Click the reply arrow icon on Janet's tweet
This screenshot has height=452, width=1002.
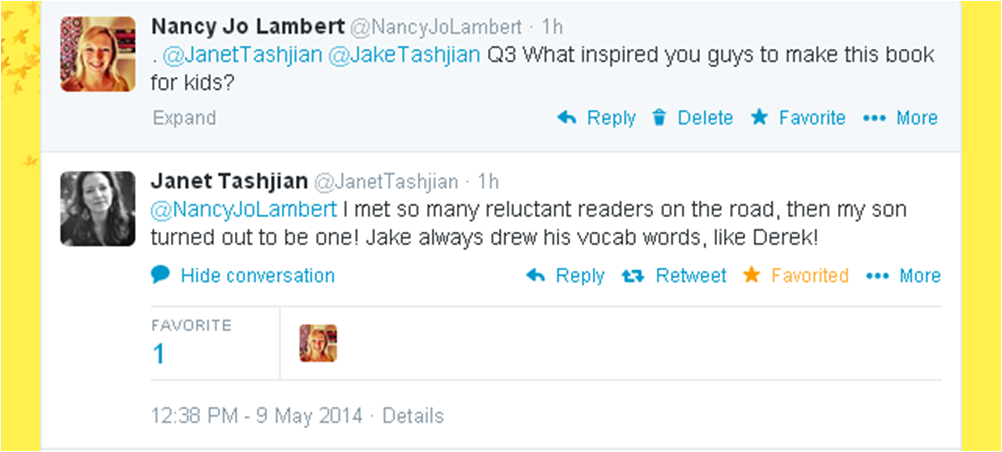(536, 276)
